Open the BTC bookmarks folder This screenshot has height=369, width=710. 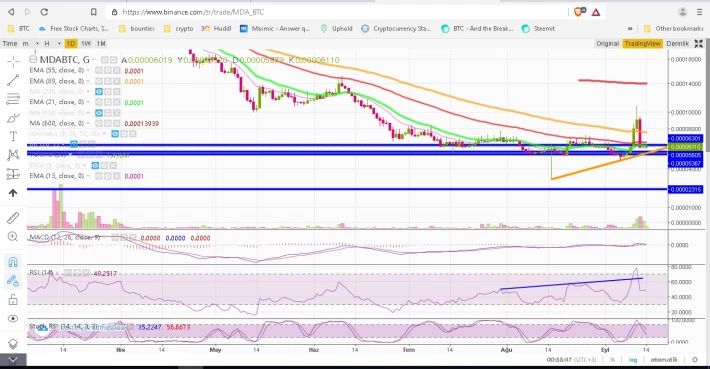19,29
